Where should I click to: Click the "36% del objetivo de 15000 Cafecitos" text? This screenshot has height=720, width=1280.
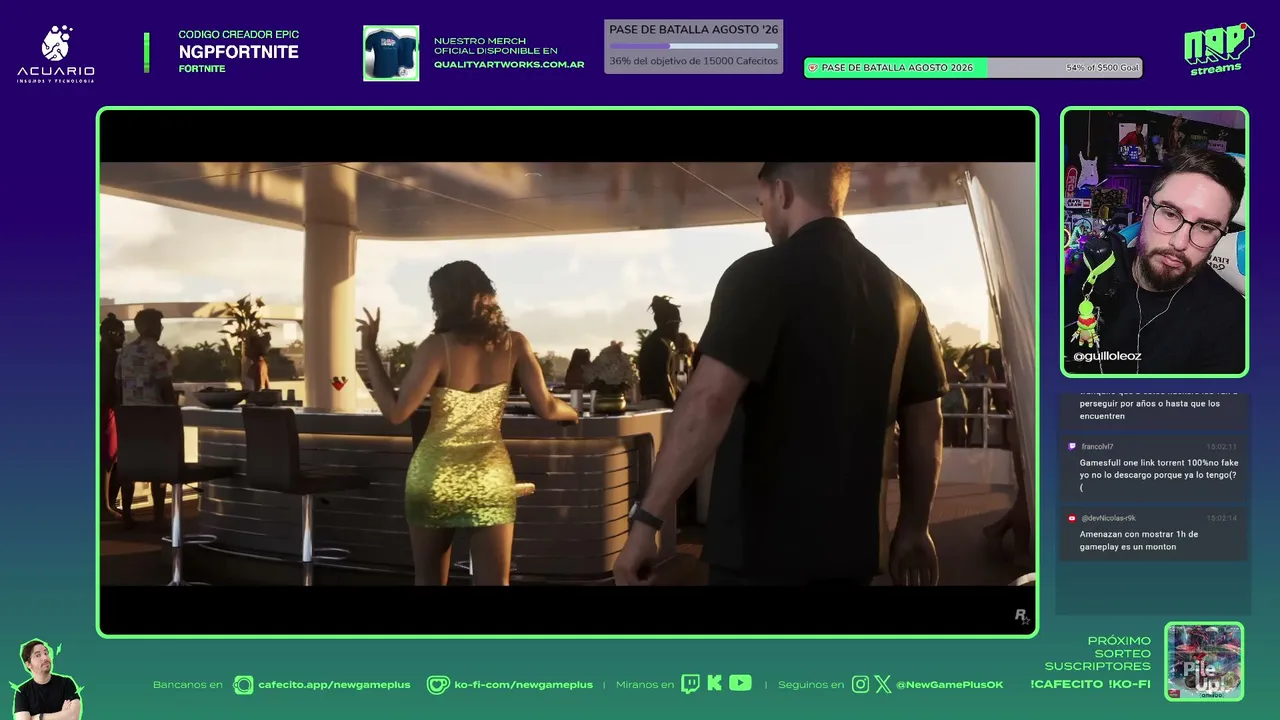[693, 62]
